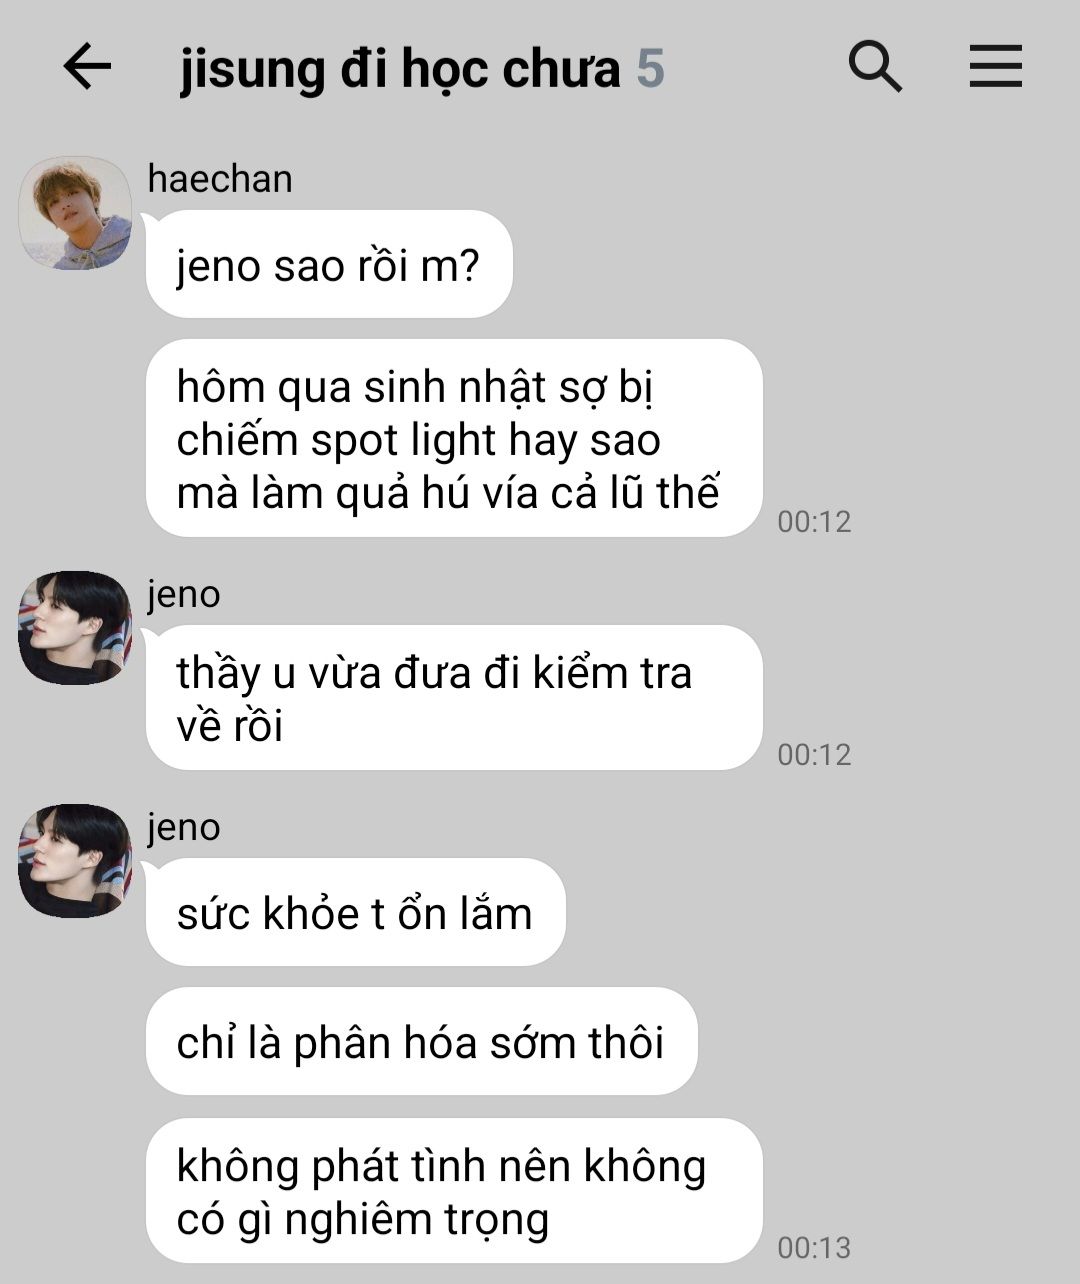Select the haechan sender name

220,179
